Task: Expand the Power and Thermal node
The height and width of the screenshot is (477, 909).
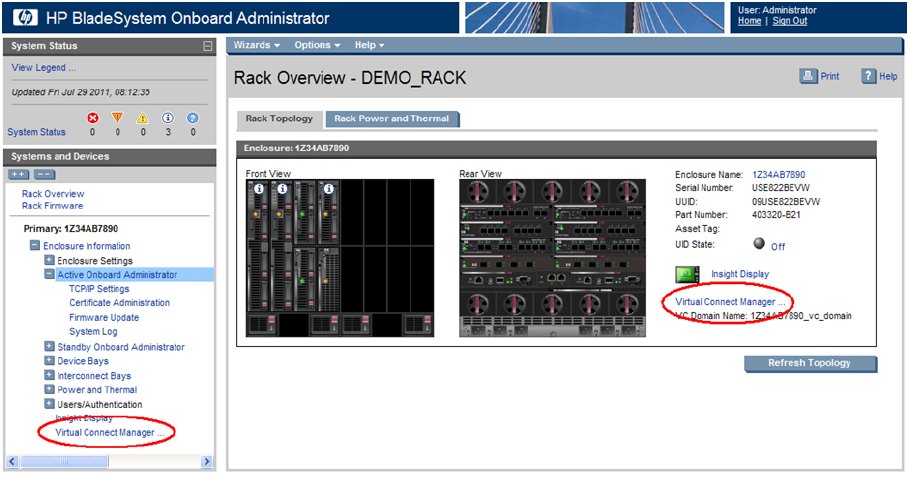Action: 49,389
